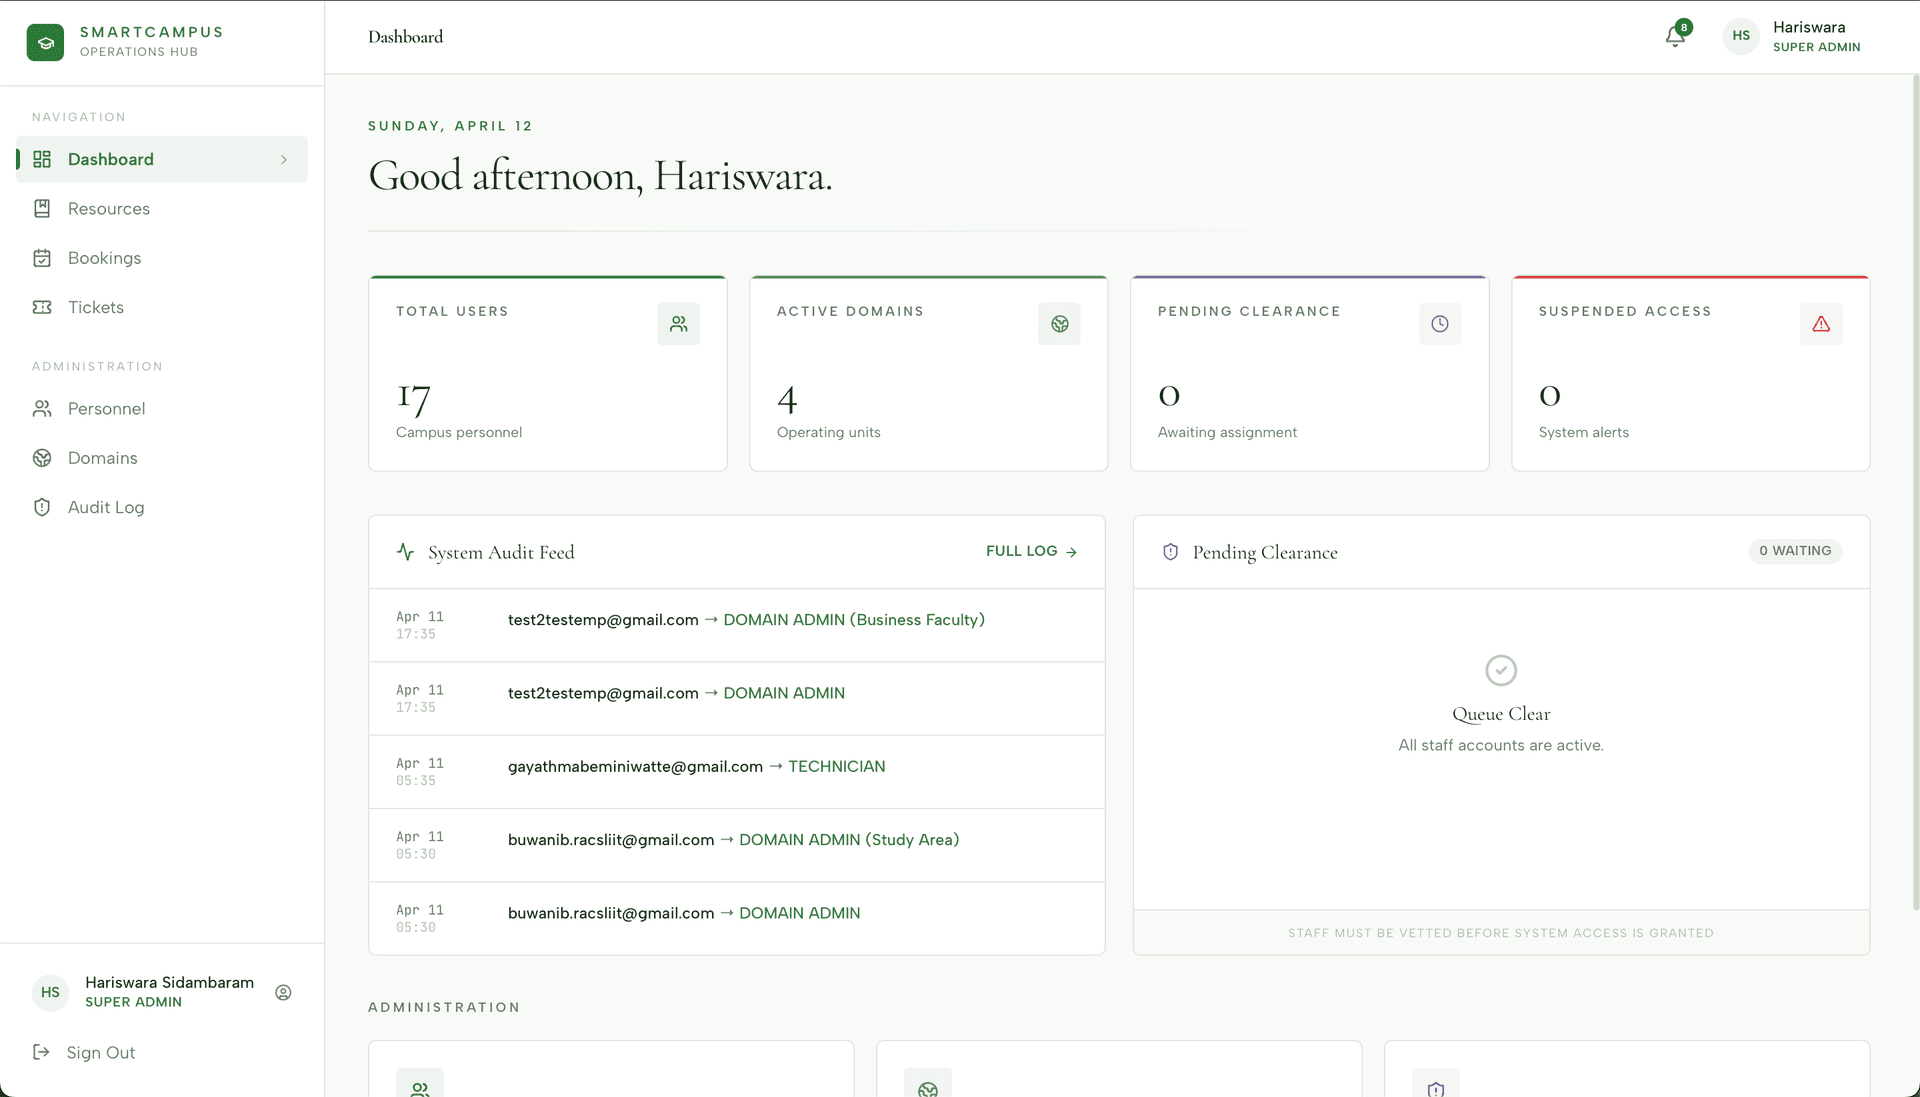
Task: Click the warning icon on Suspended Access card
Action: point(1821,324)
